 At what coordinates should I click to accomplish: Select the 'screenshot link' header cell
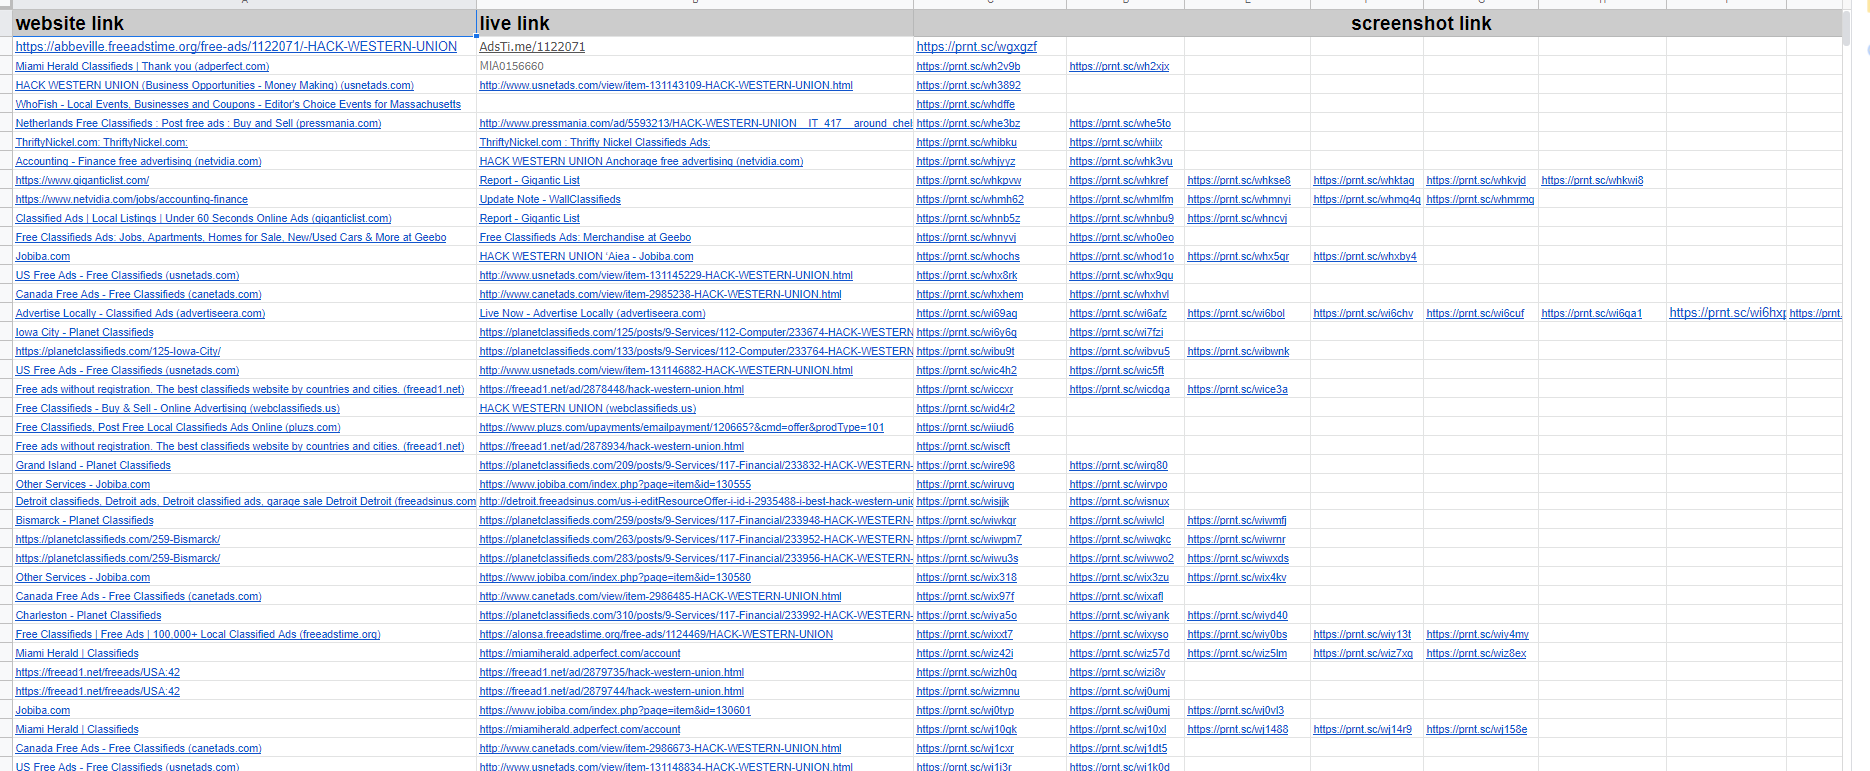(1378, 23)
